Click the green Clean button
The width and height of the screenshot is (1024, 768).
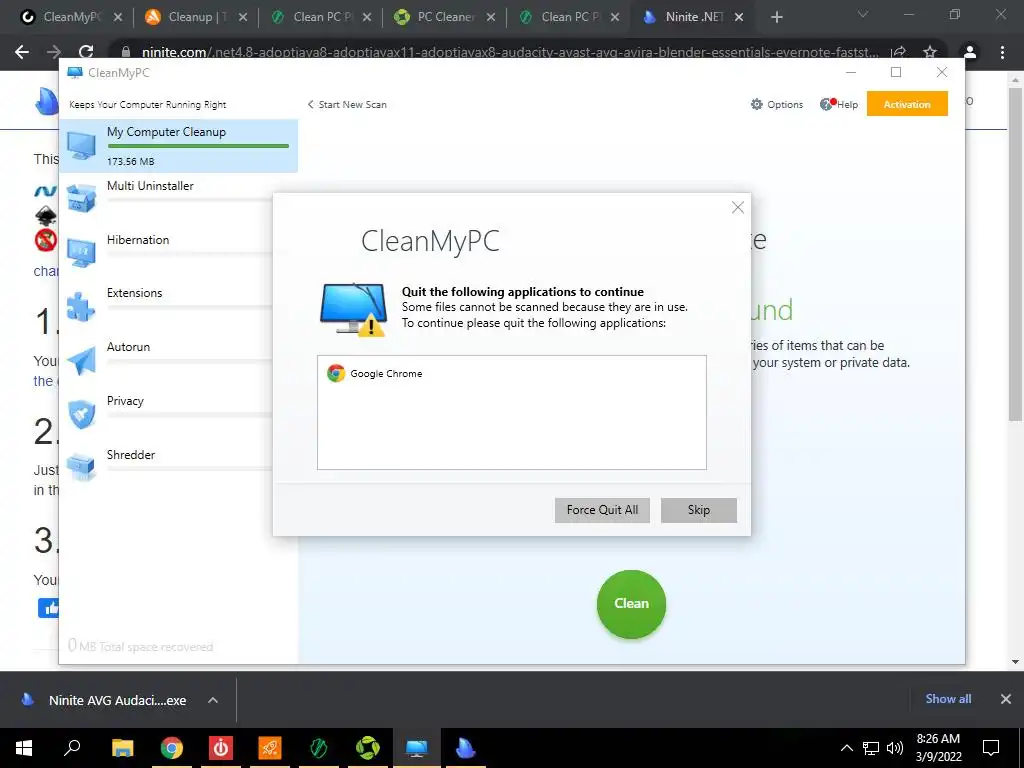pyautogui.click(x=631, y=604)
